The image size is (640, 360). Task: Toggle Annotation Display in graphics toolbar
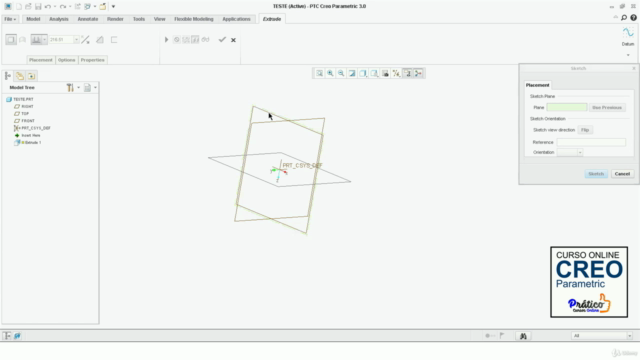tap(407, 73)
